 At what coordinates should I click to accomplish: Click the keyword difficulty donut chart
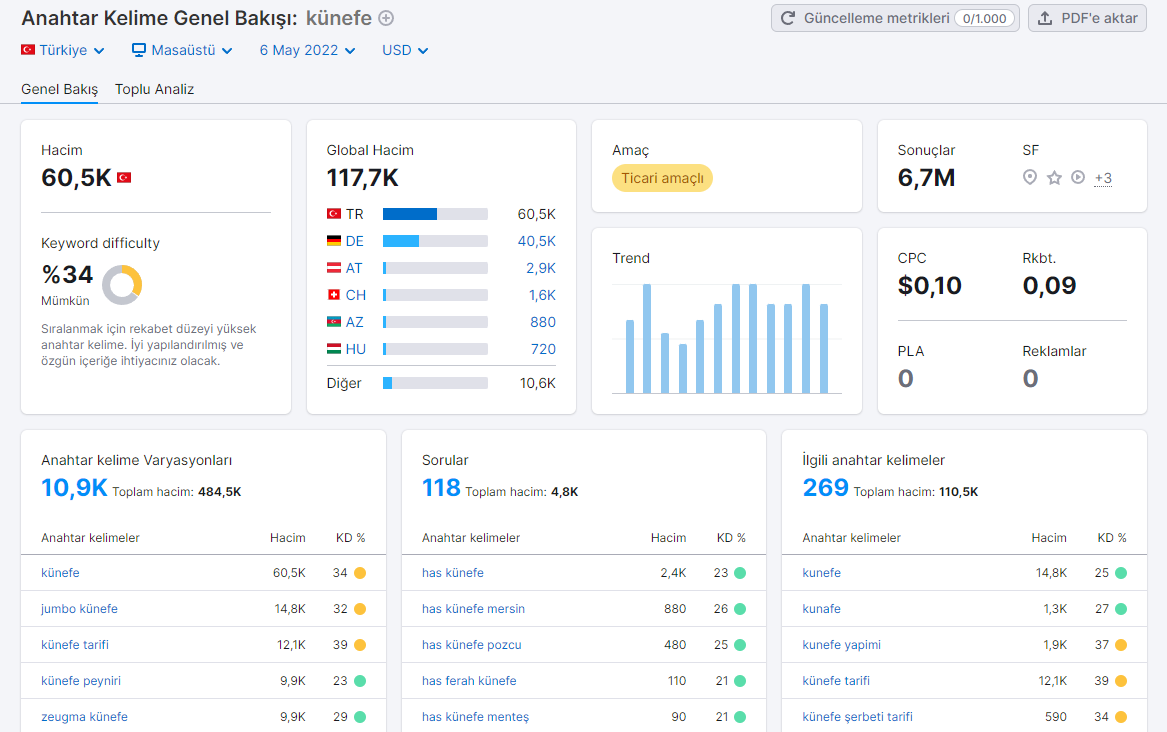[x=122, y=285]
